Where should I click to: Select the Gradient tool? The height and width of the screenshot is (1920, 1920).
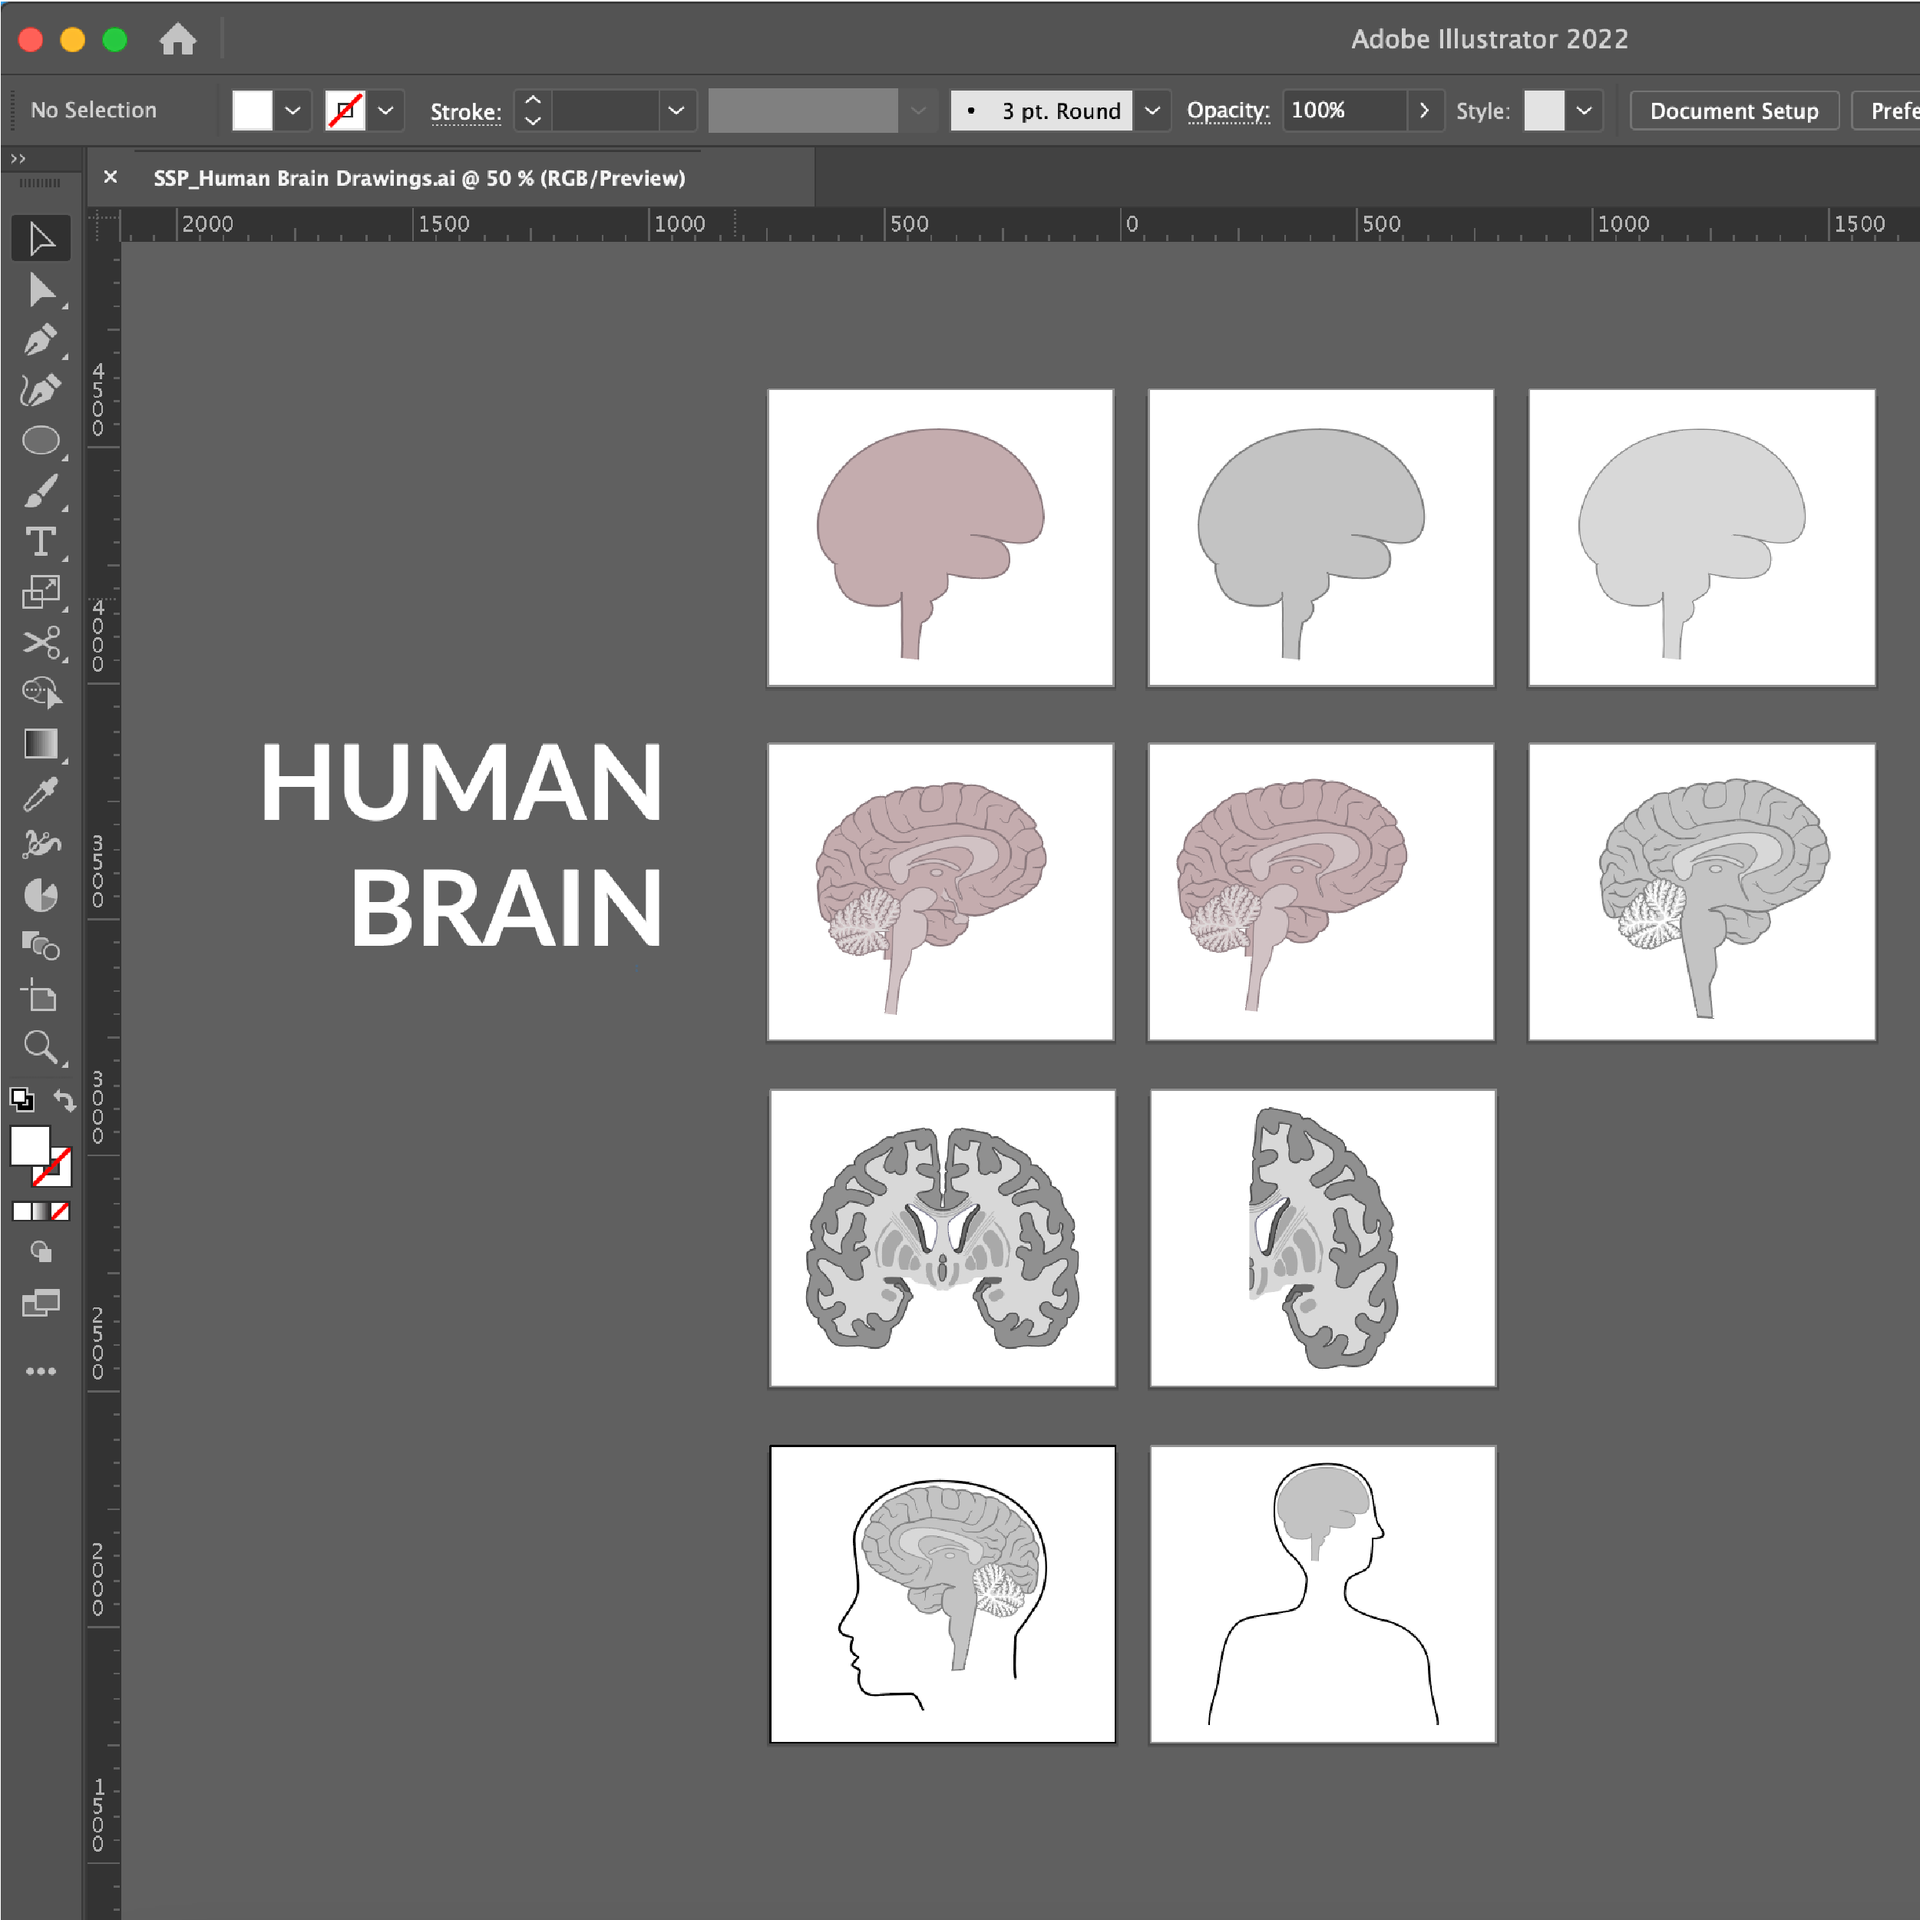pyautogui.click(x=41, y=743)
